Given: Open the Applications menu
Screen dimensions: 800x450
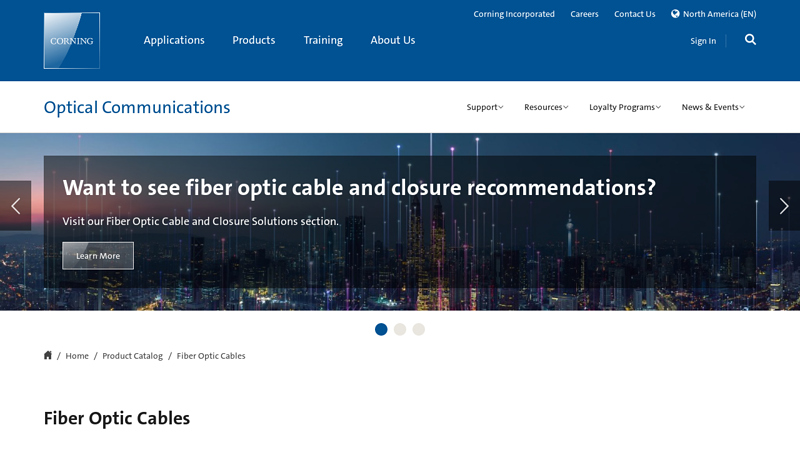Looking at the screenshot, I should (174, 40).
